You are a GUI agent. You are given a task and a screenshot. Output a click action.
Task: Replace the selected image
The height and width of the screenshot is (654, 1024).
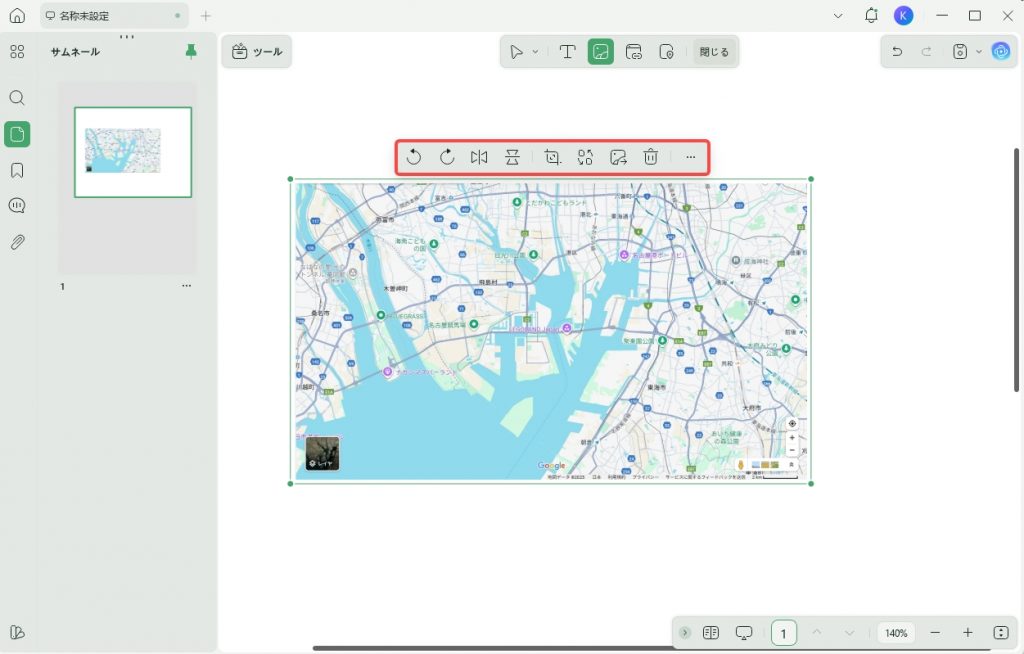585,157
